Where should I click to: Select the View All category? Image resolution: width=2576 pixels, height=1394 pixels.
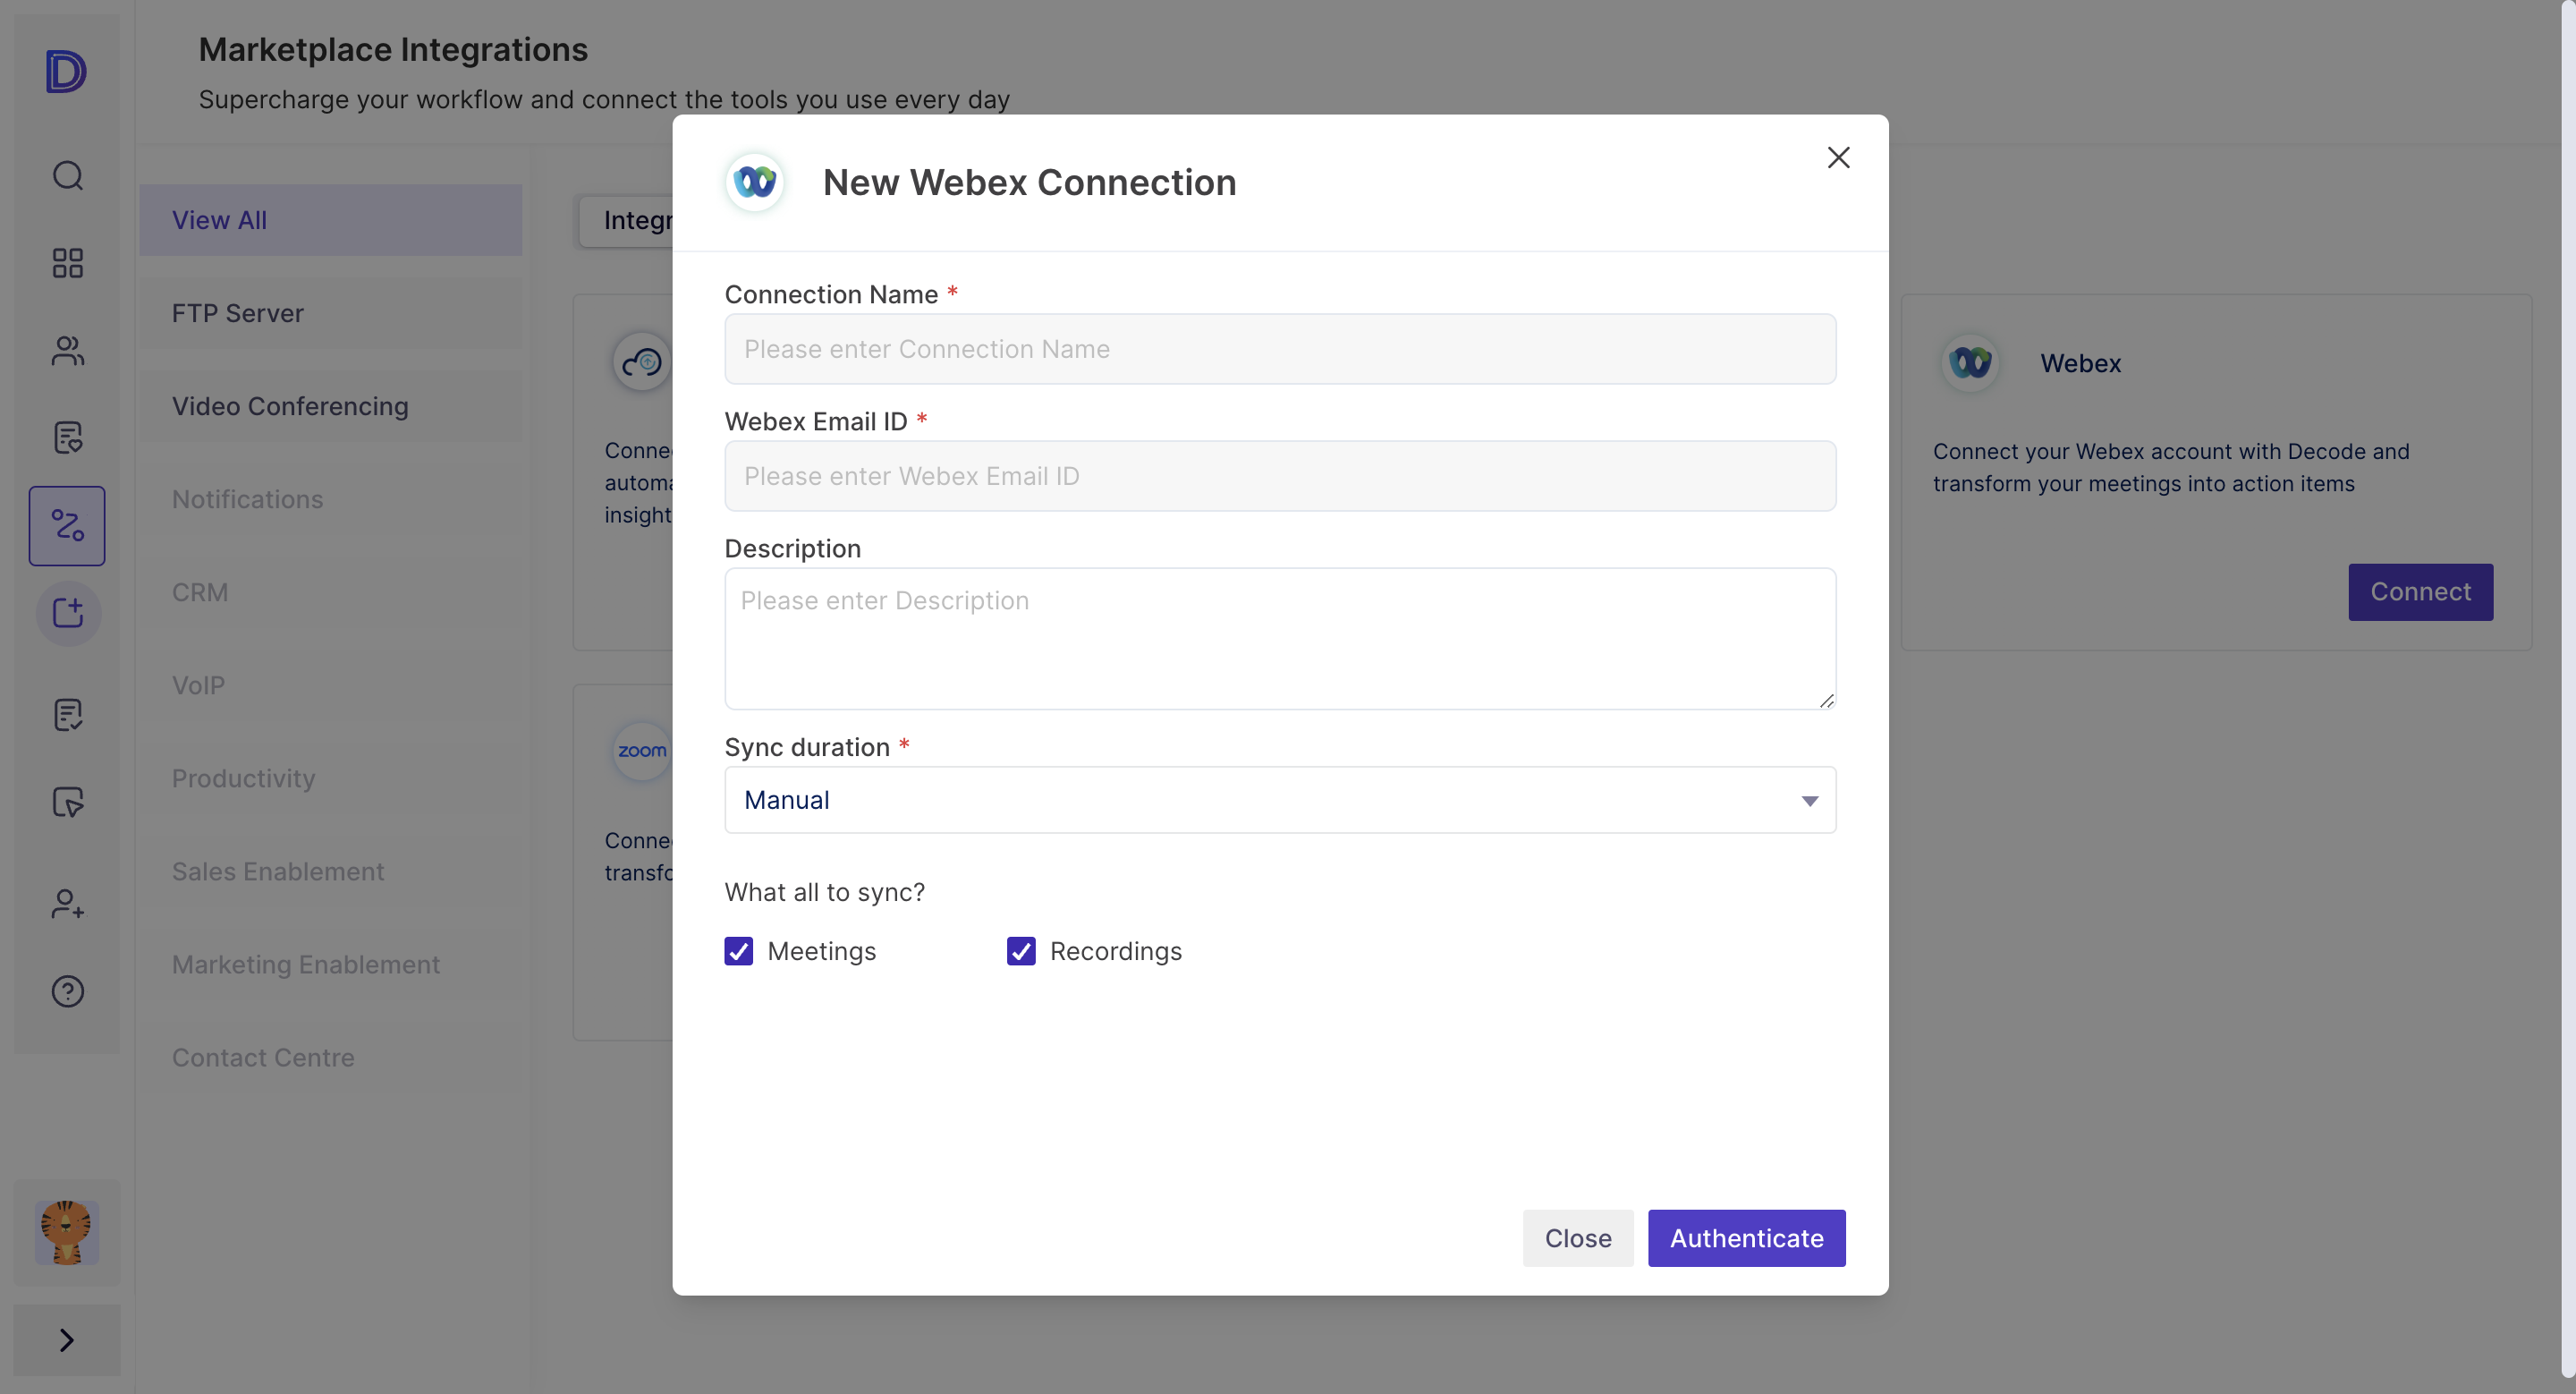click(x=330, y=220)
